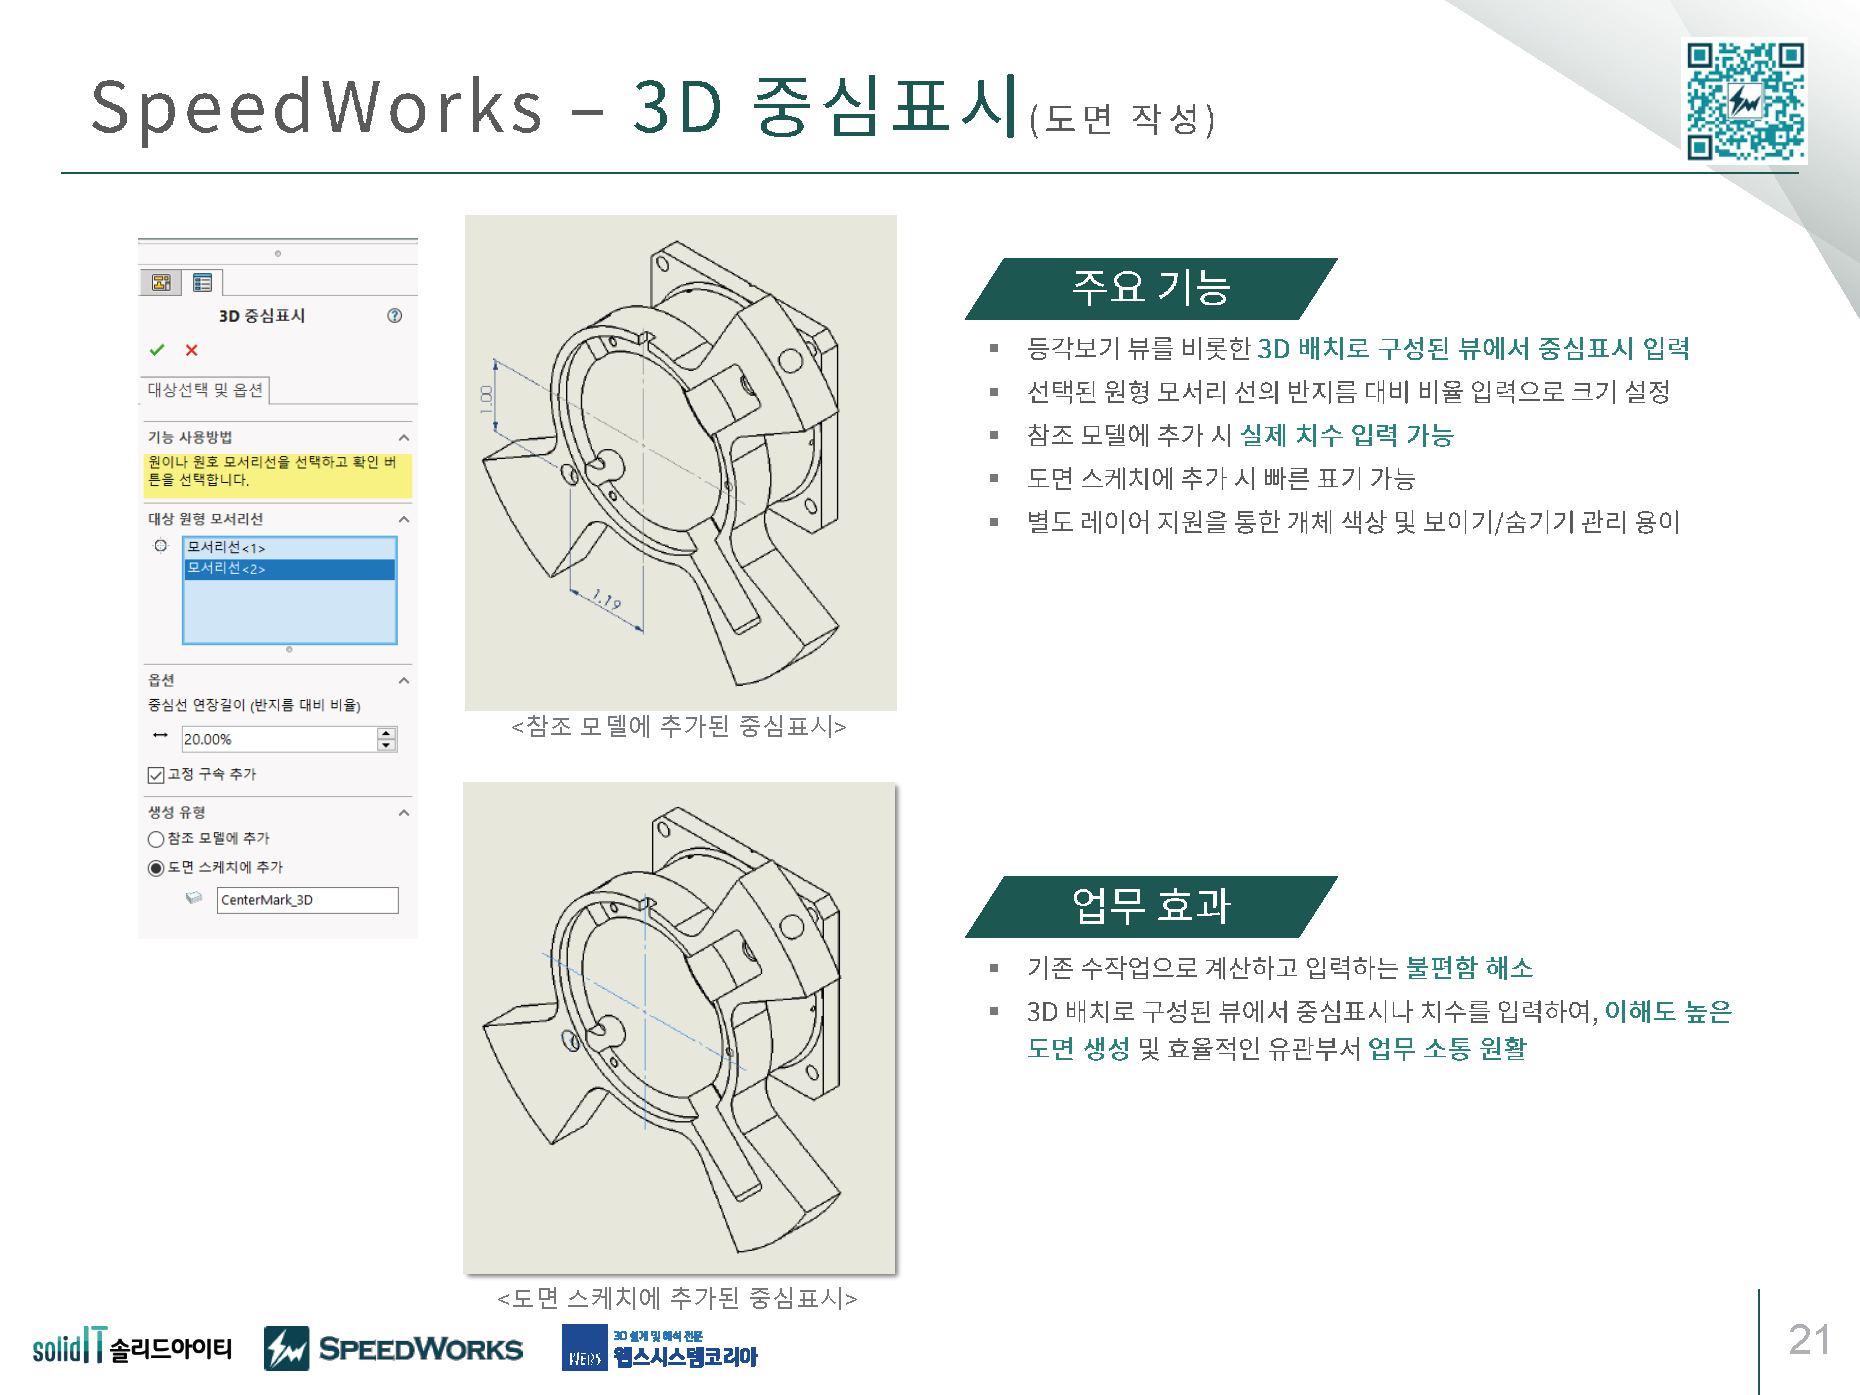This screenshot has height=1395, width=1860.
Task: Click the 1.19 dimension in top drawing
Action: [606, 600]
